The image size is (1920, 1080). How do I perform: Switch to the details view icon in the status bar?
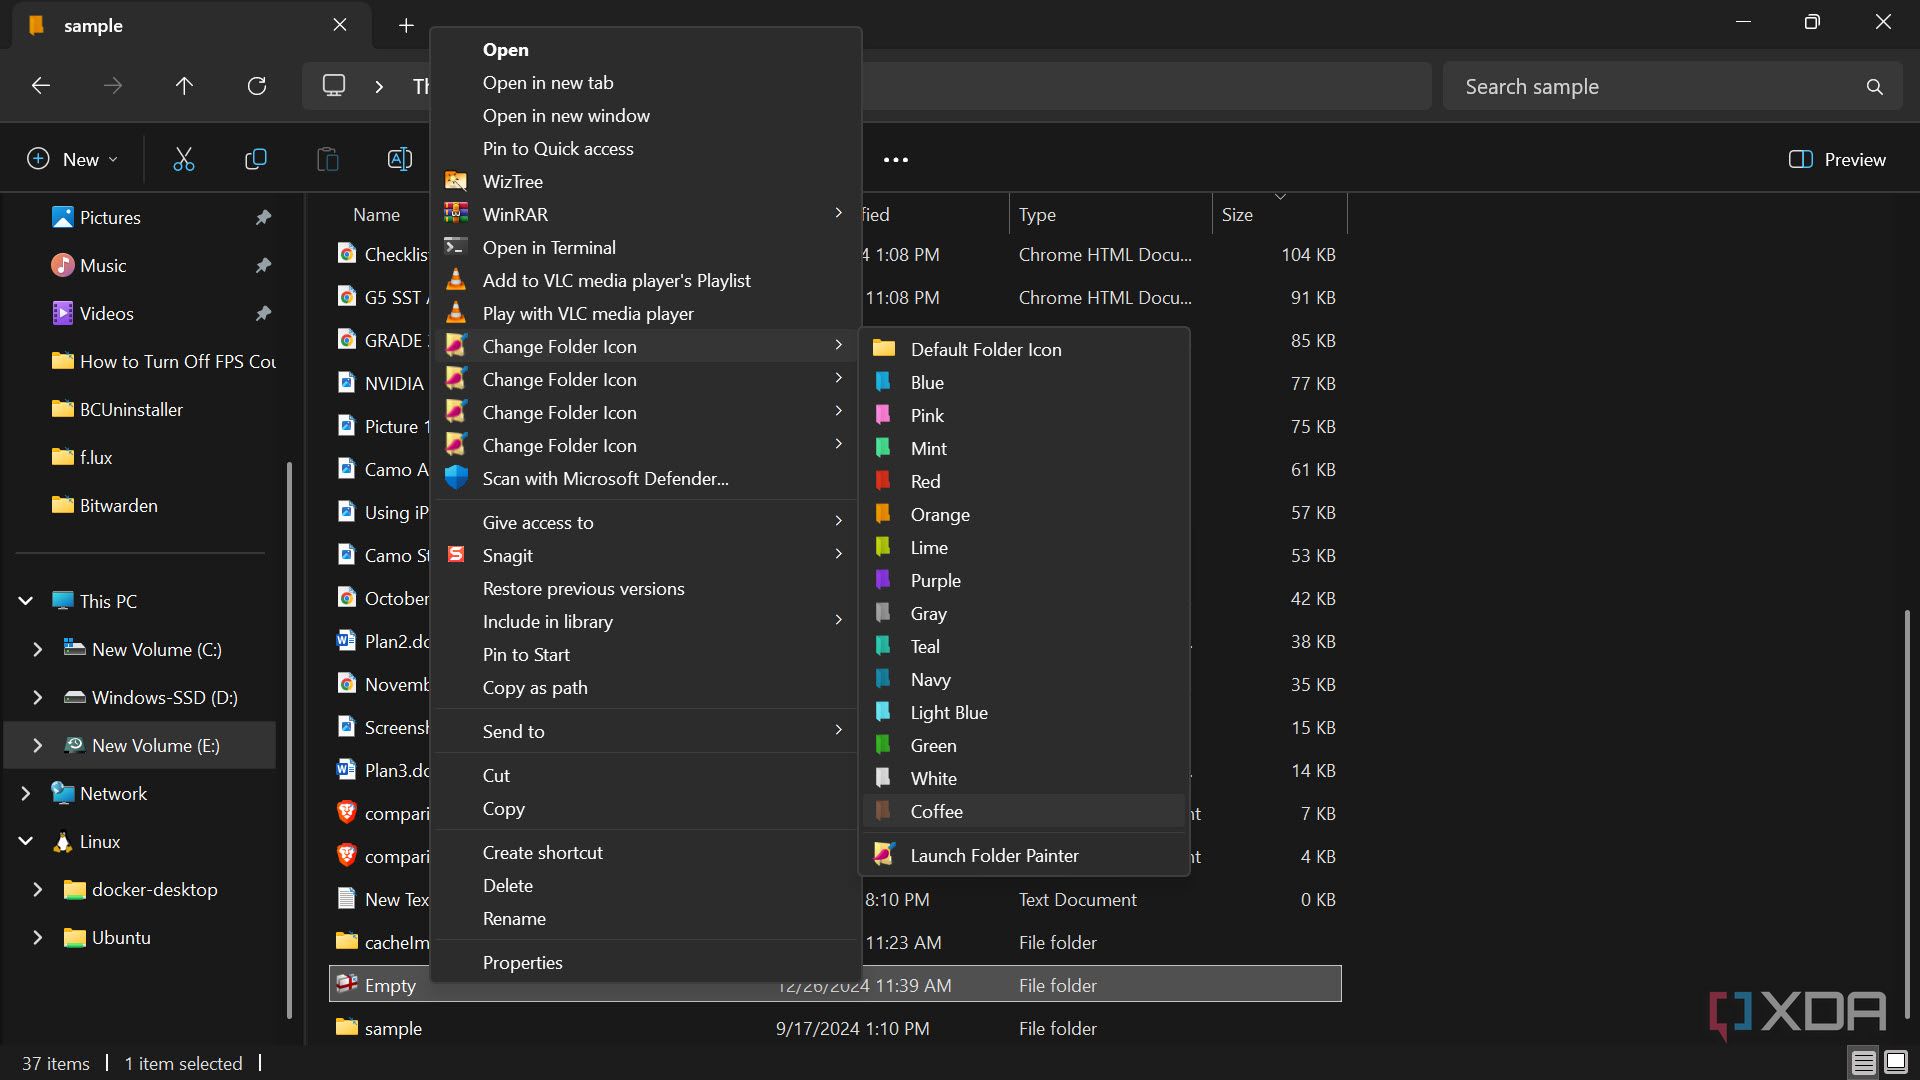click(x=1863, y=1062)
